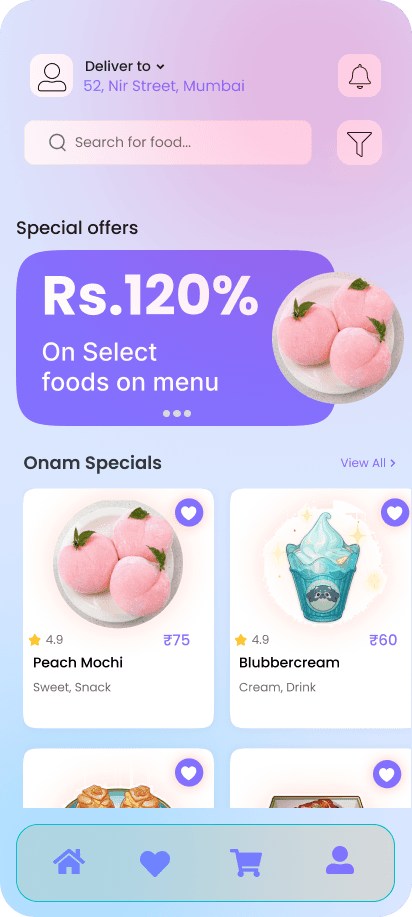Select the middle carousel dot on banner
This screenshot has height=917, width=412.
(x=177, y=413)
